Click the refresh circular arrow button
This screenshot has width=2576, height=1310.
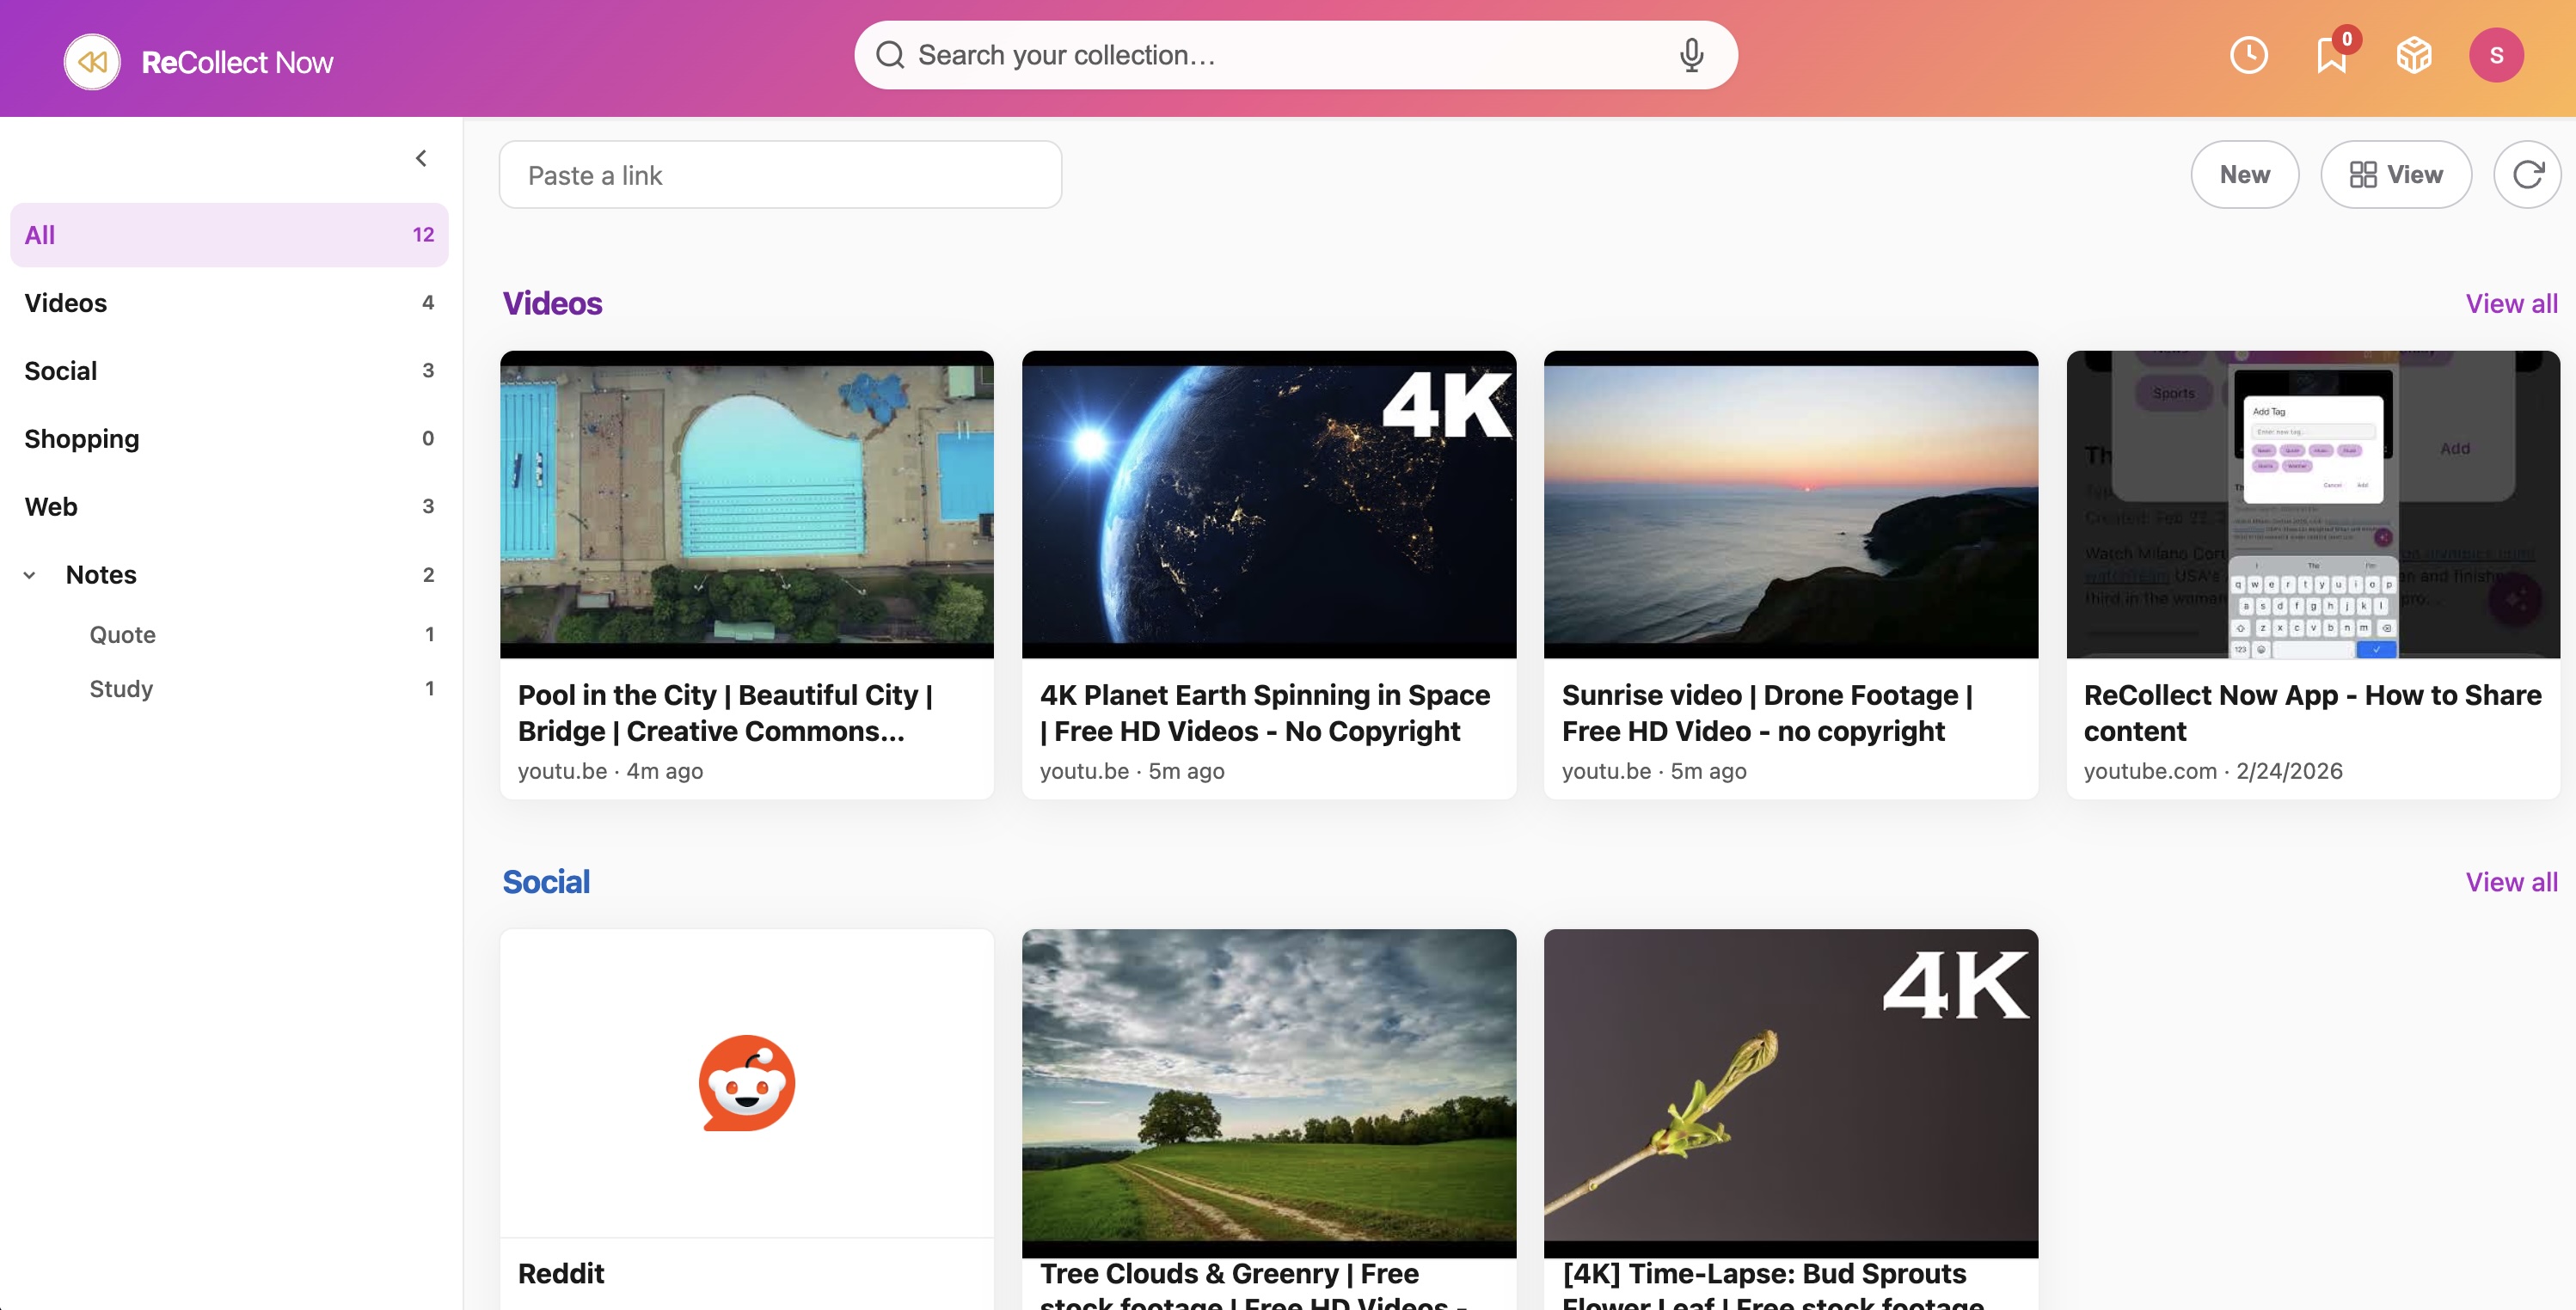click(2527, 175)
